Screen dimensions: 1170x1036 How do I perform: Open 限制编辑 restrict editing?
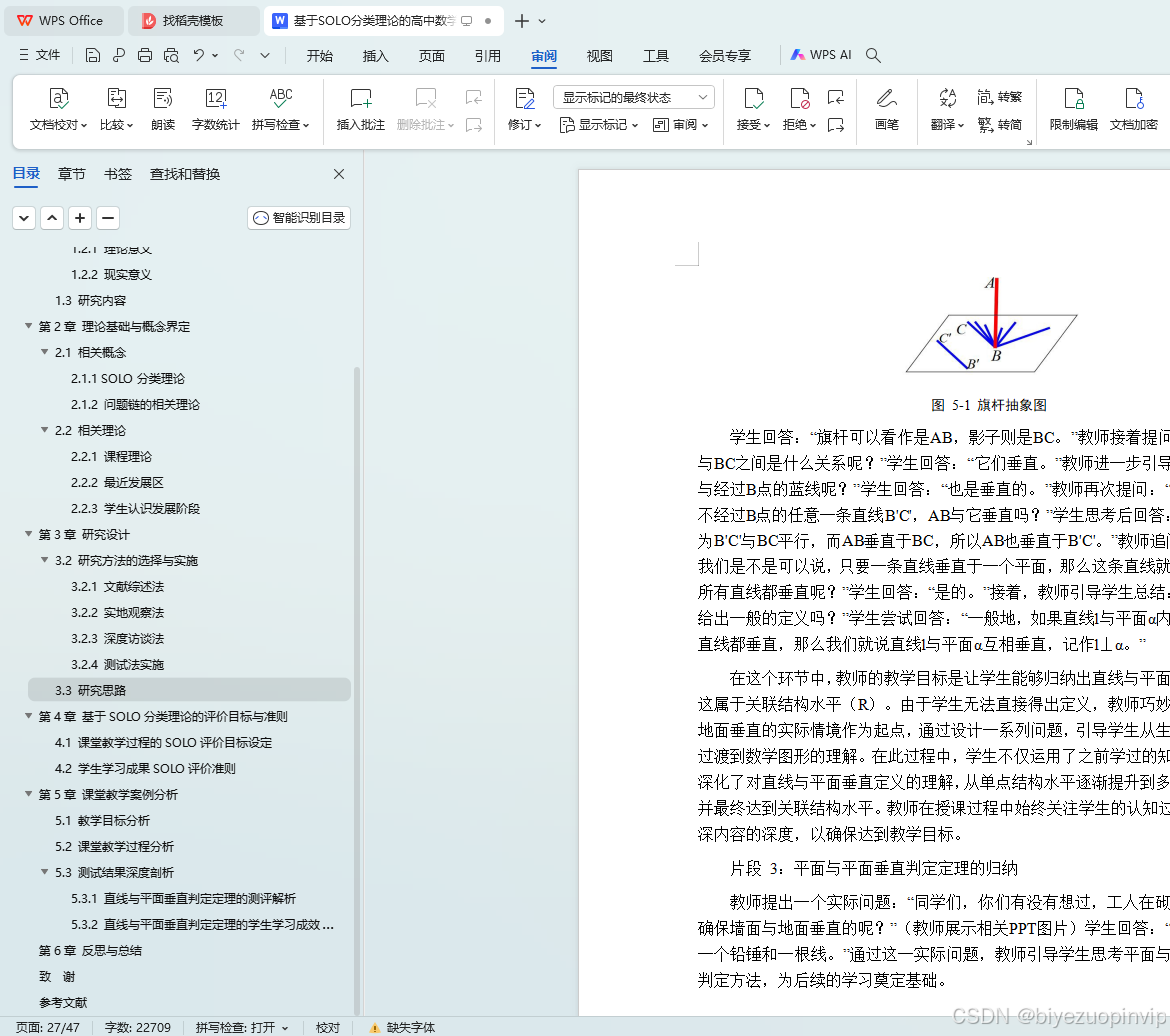[x=1074, y=109]
